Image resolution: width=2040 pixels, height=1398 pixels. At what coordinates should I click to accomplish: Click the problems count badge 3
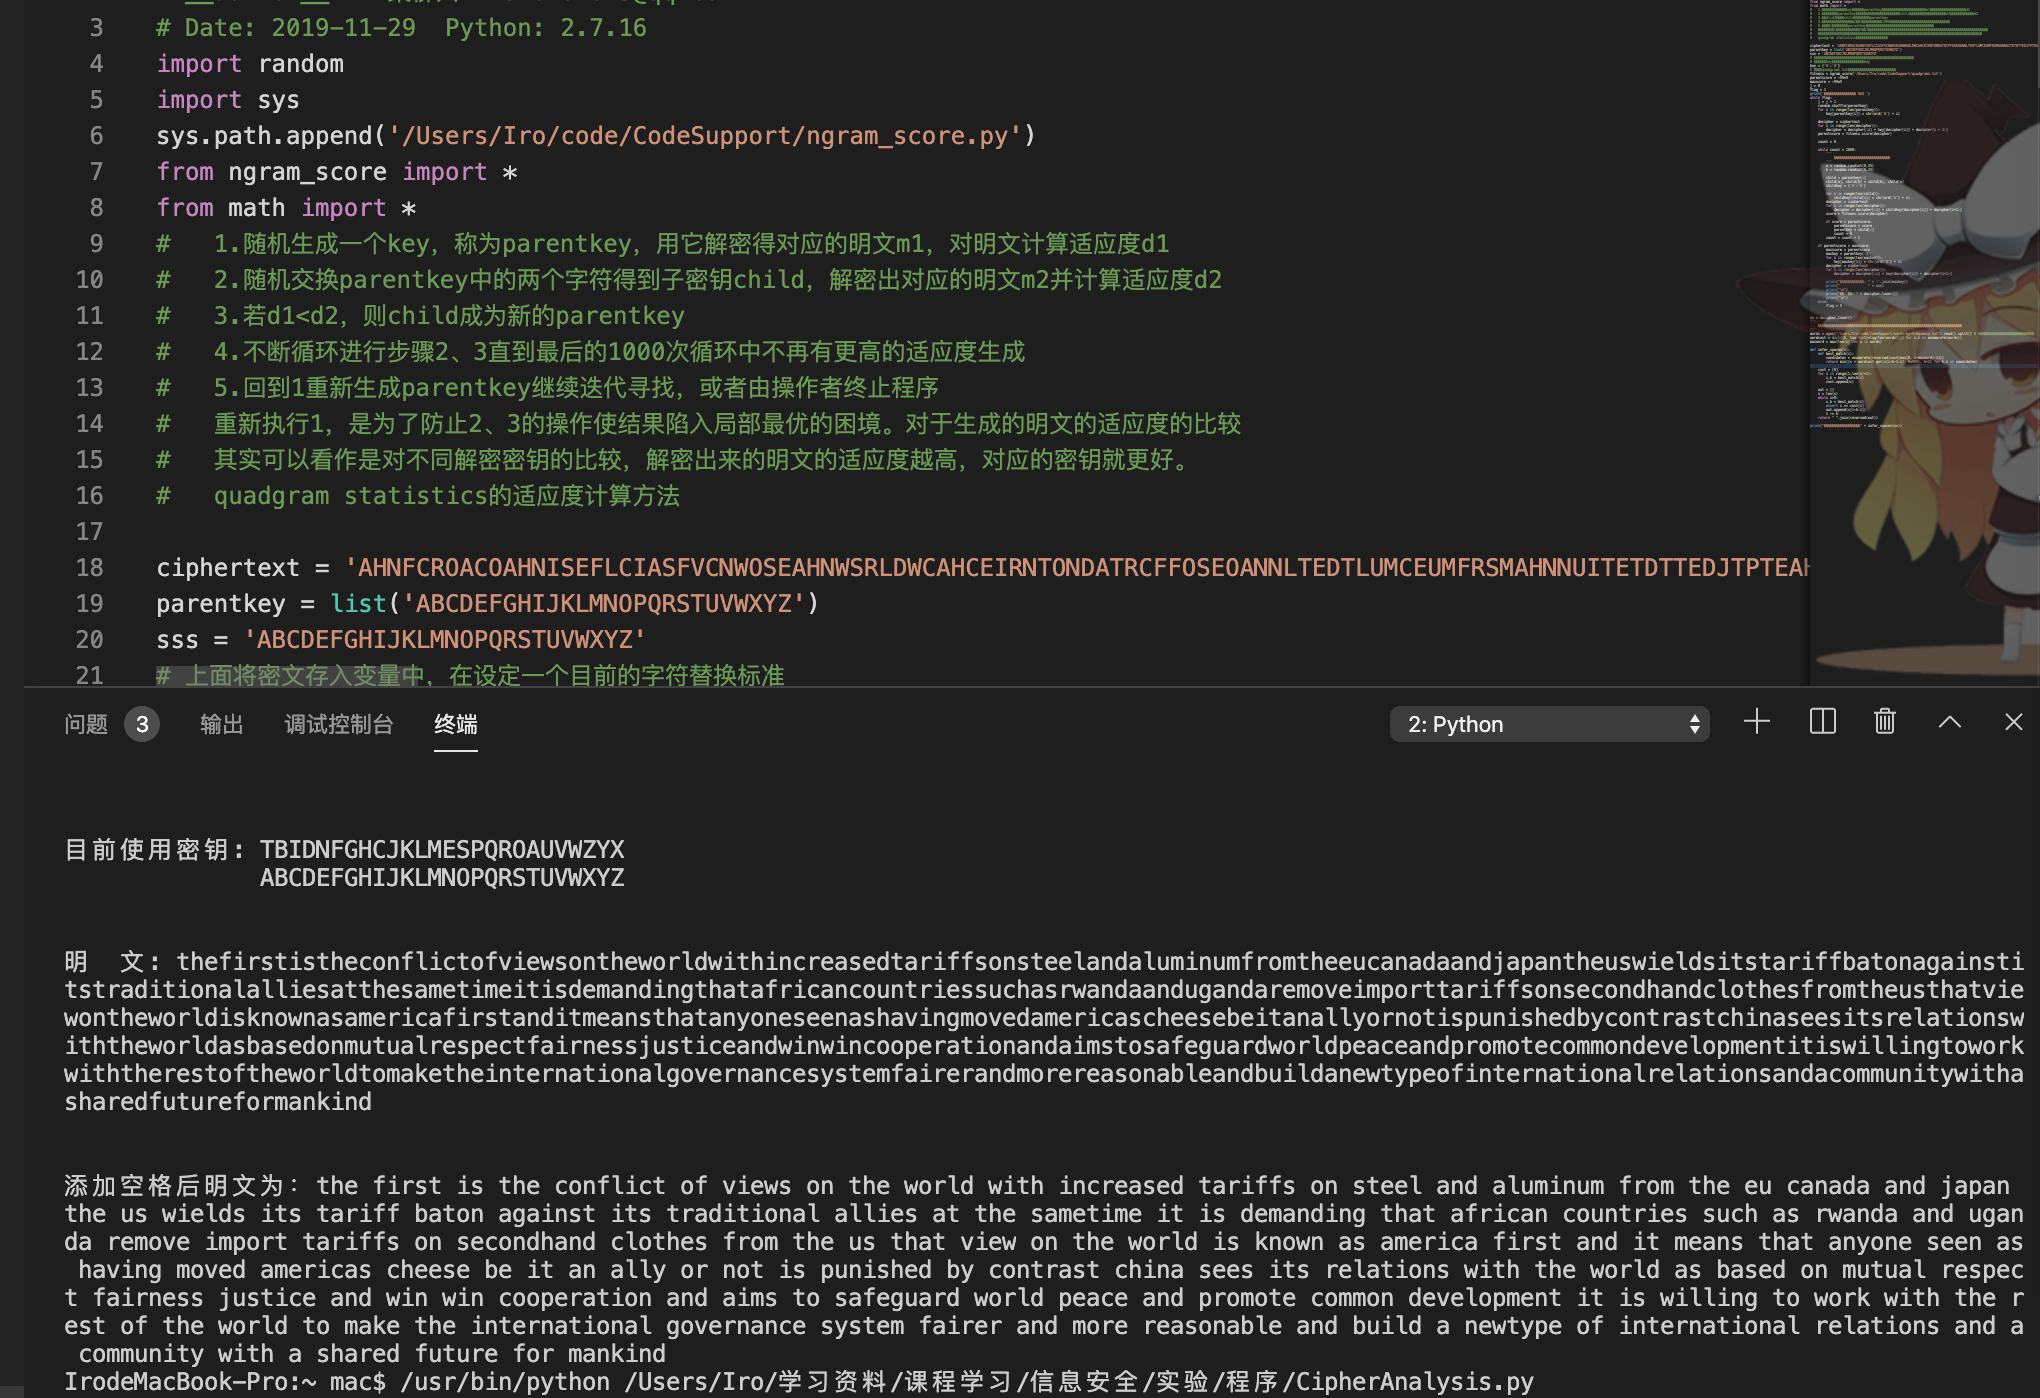(142, 724)
